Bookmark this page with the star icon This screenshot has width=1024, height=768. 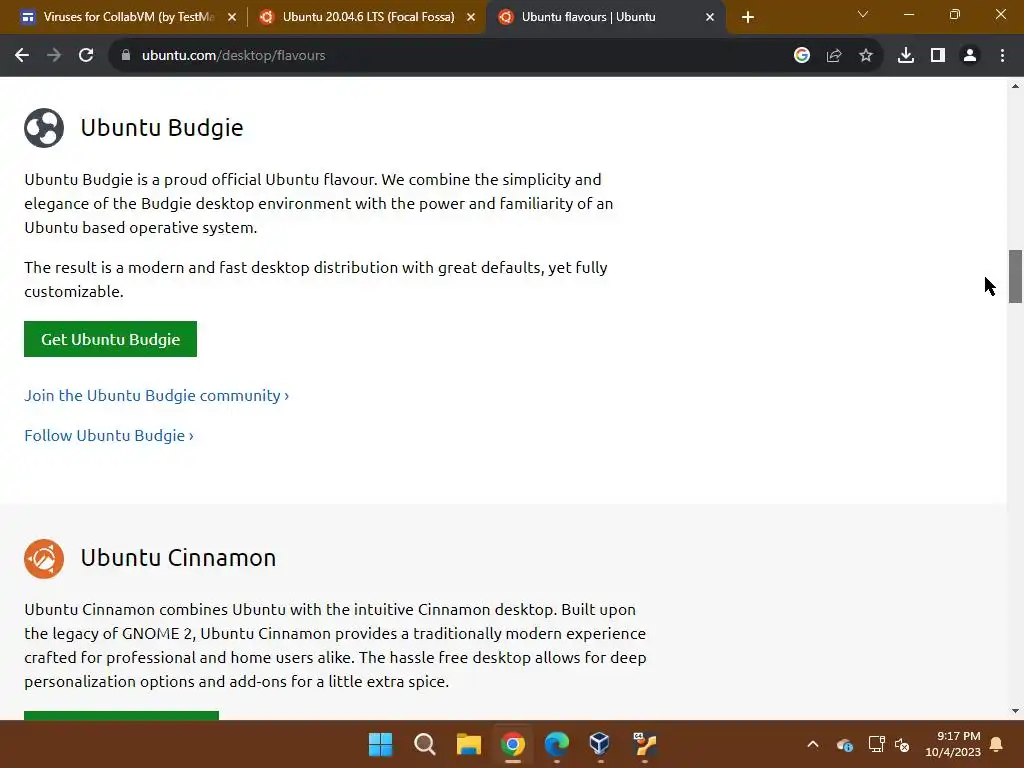[866, 56]
